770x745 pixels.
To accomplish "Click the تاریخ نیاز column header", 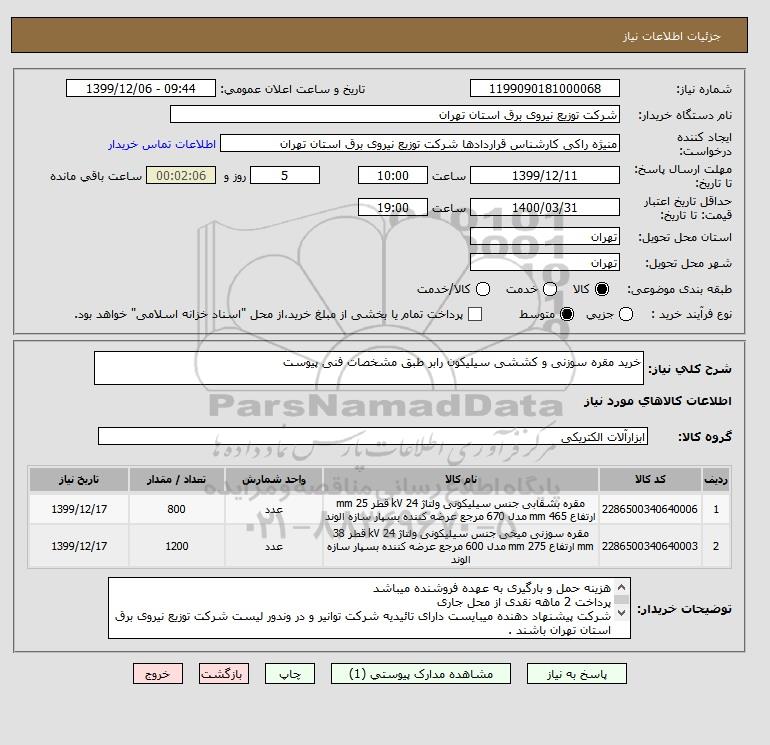I will [x=79, y=479].
